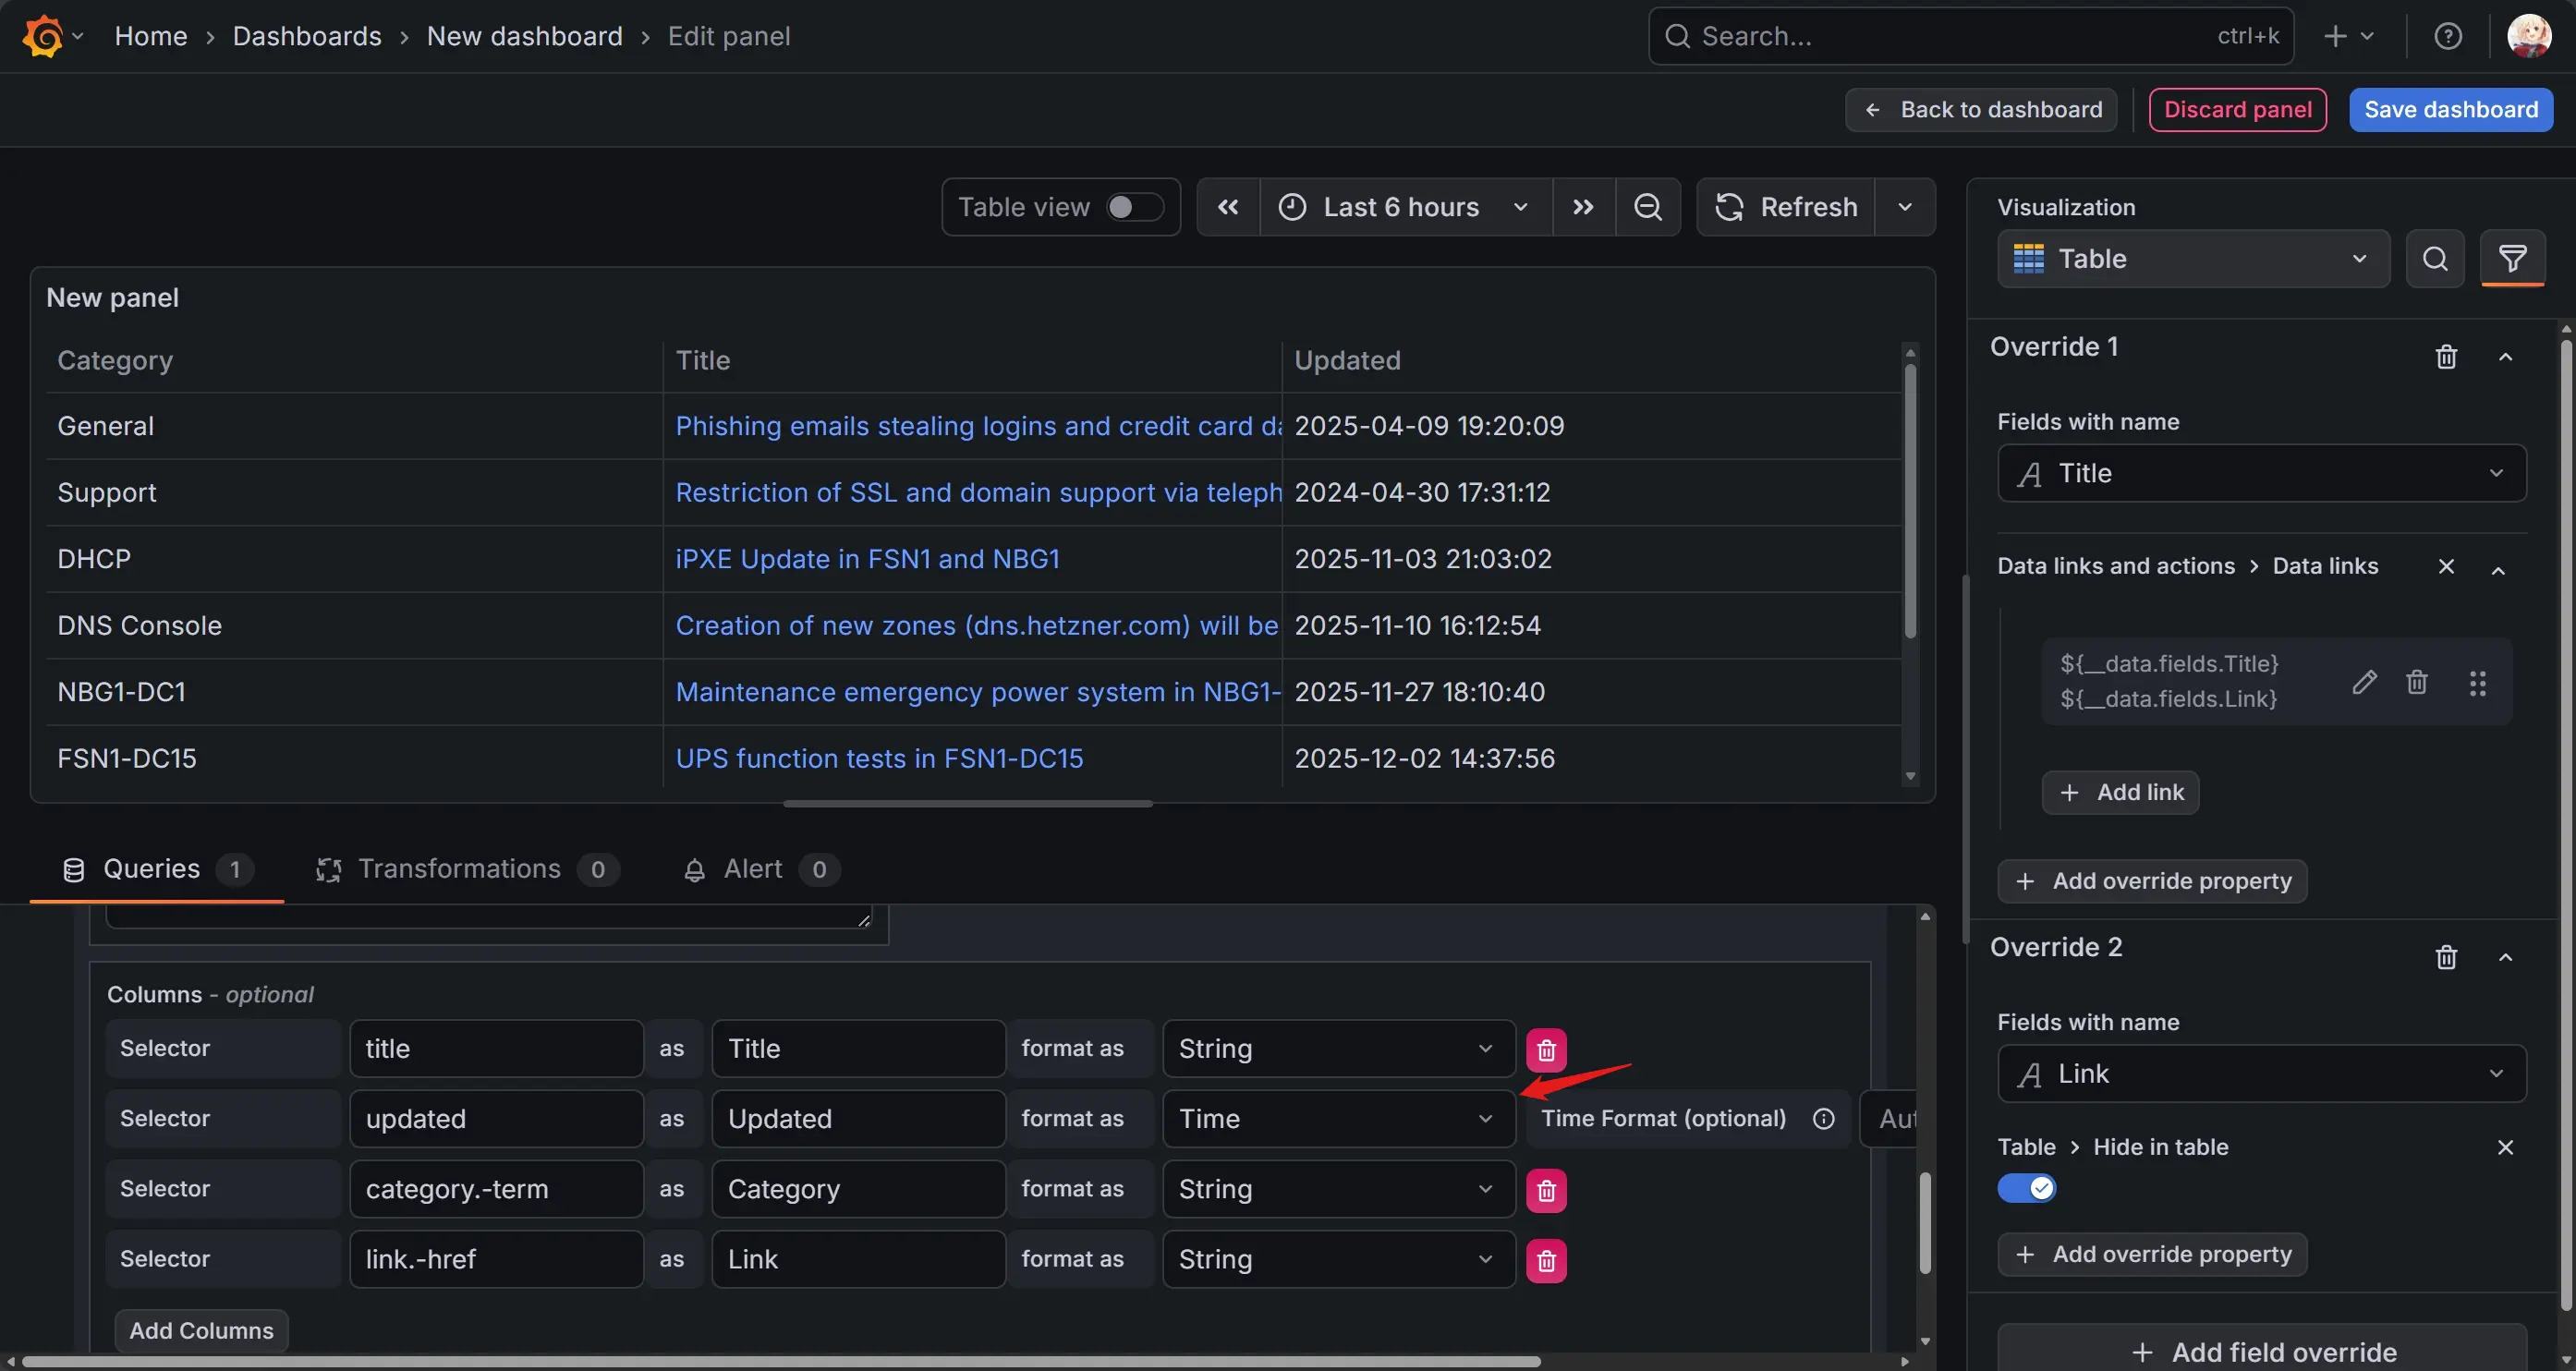Click the zoom out time range icon

tap(1647, 207)
